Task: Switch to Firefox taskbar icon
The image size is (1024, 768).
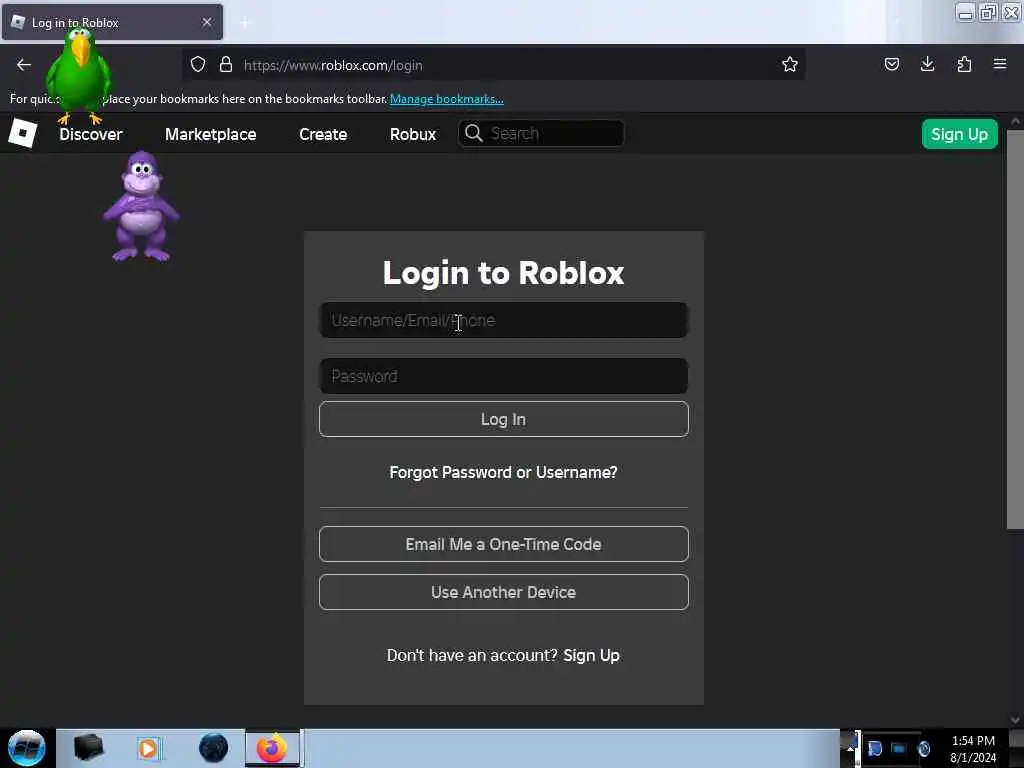Action: 272,748
